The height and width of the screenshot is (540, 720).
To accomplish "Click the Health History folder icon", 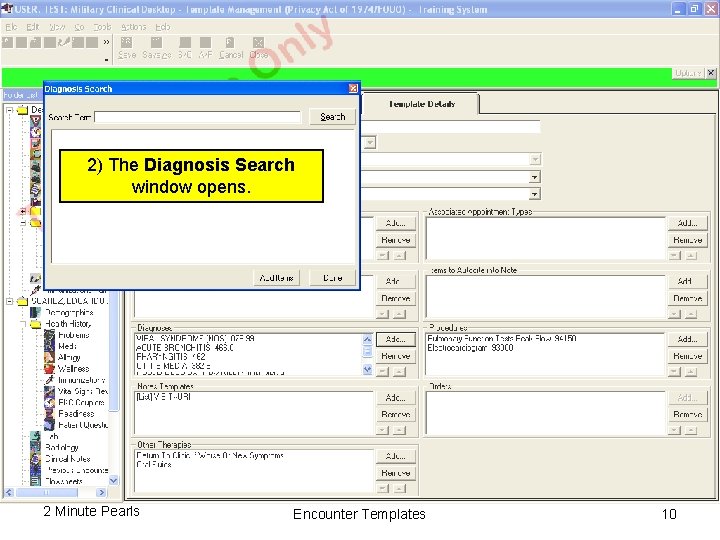I will 35,324.
